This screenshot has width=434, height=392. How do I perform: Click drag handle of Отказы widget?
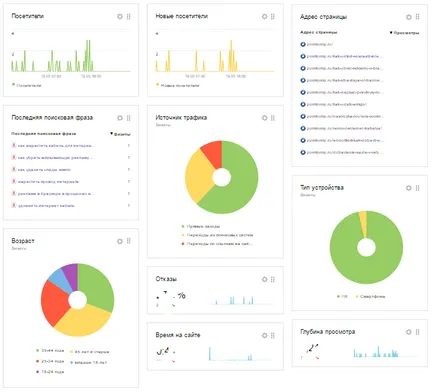273,279
